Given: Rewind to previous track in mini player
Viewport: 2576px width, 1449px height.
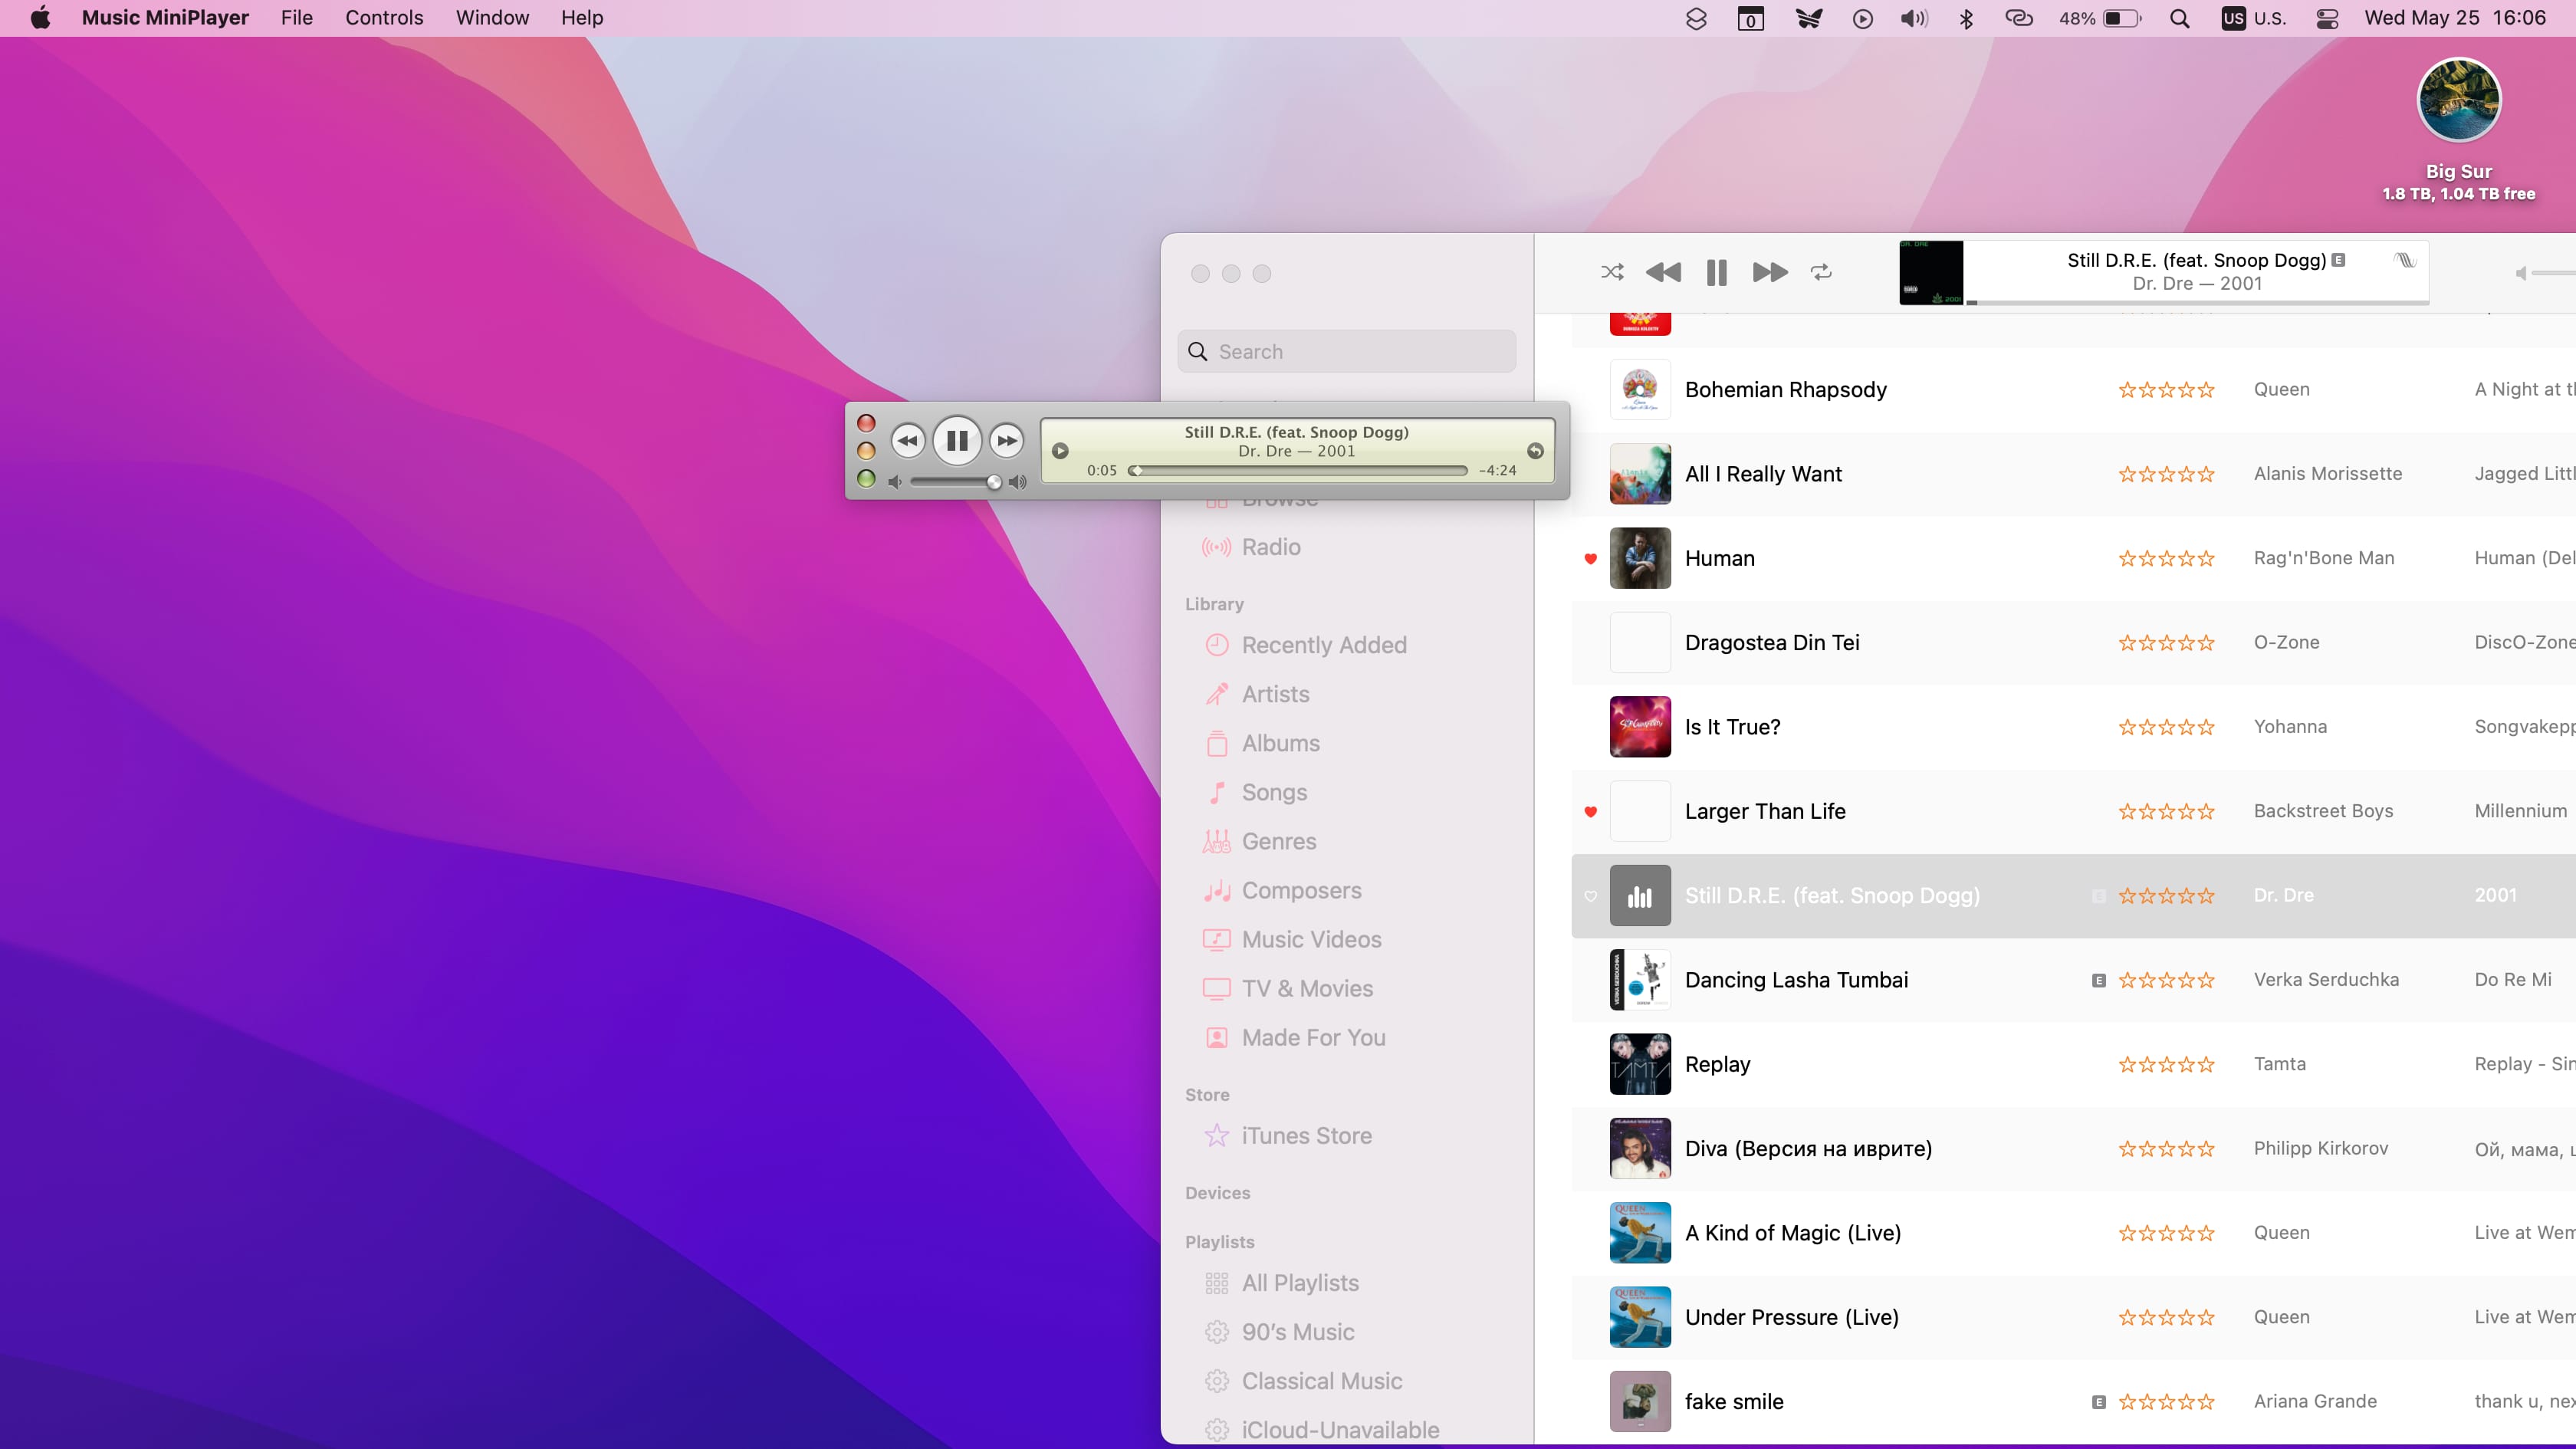Looking at the screenshot, I should coord(907,440).
